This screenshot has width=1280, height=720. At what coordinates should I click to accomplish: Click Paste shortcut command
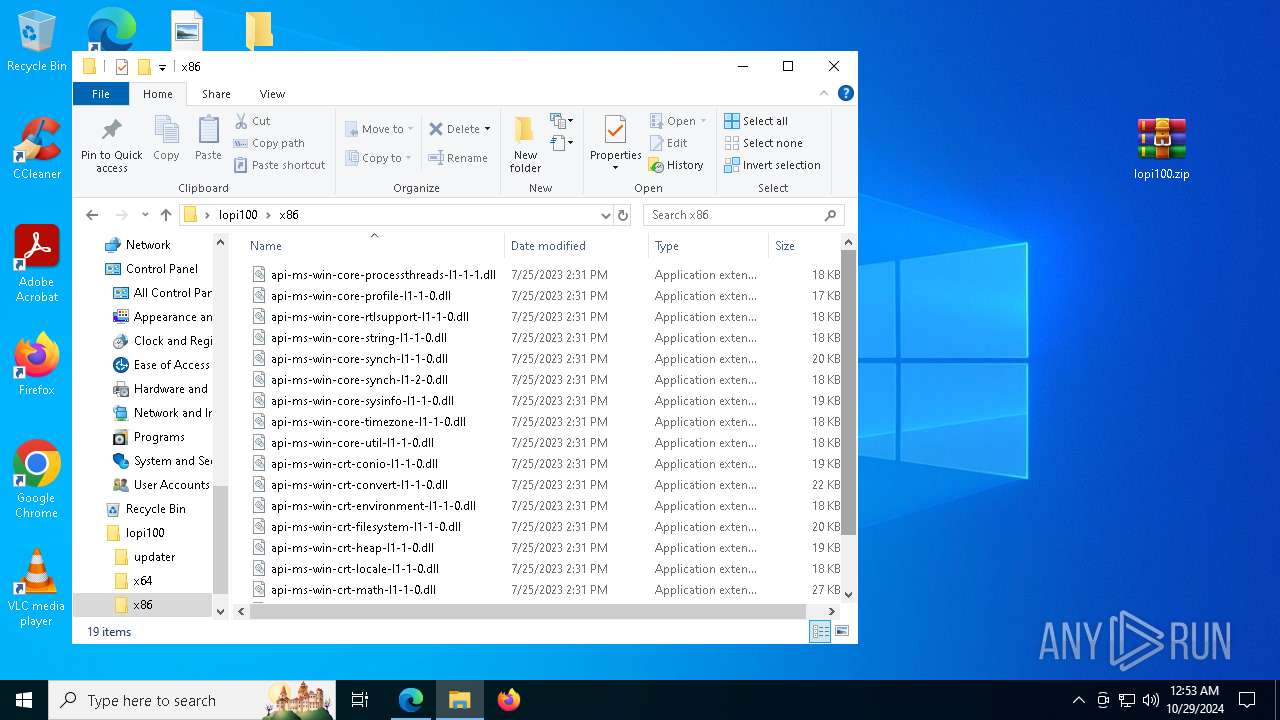click(279, 165)
